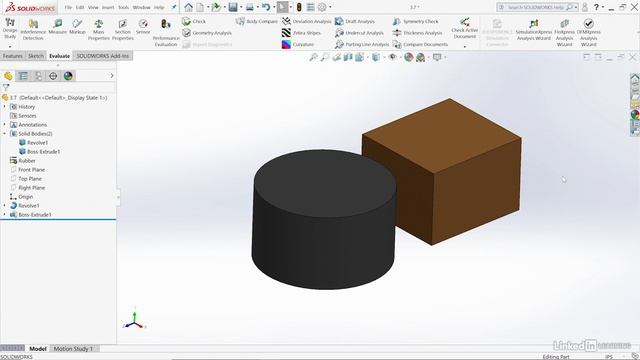Switch to the Motion Study 1 tab

73,349
